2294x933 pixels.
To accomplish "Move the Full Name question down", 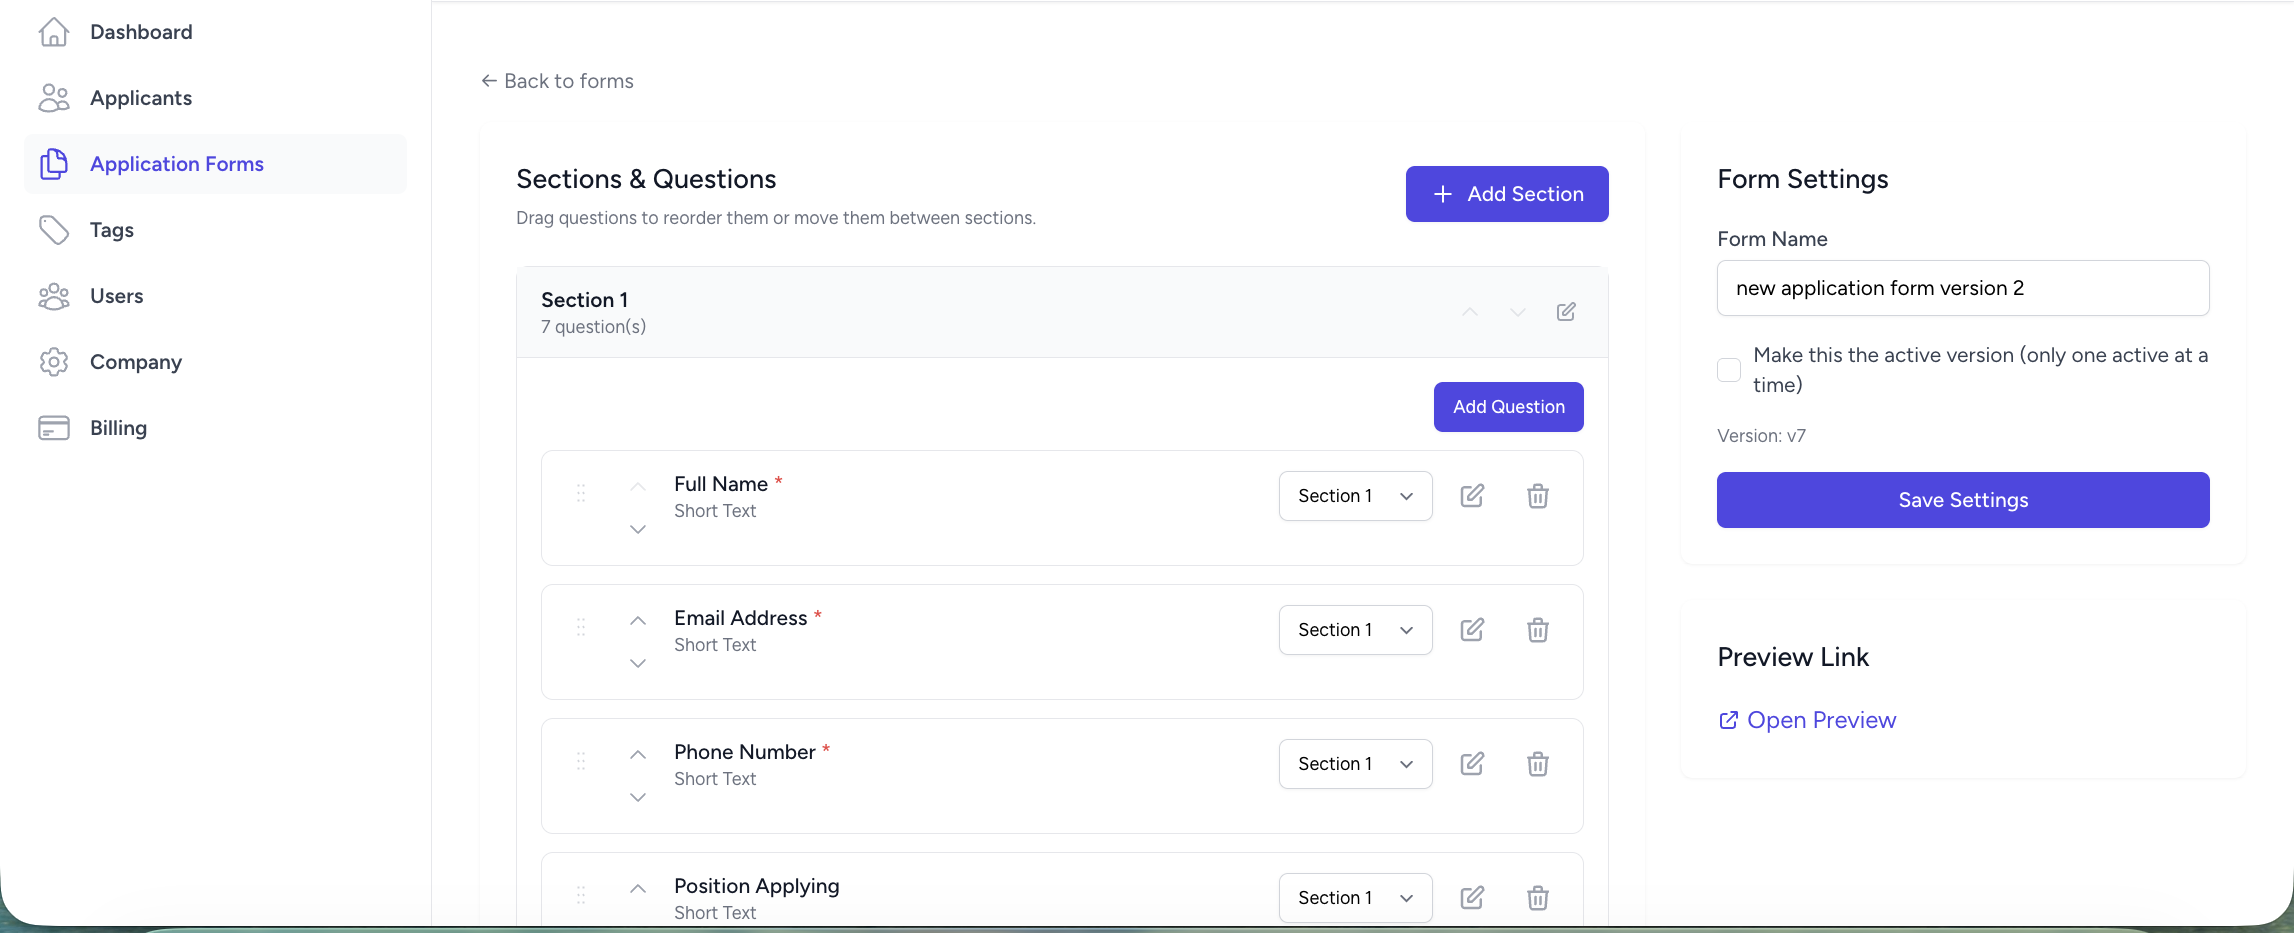I will tap(638, 529).
